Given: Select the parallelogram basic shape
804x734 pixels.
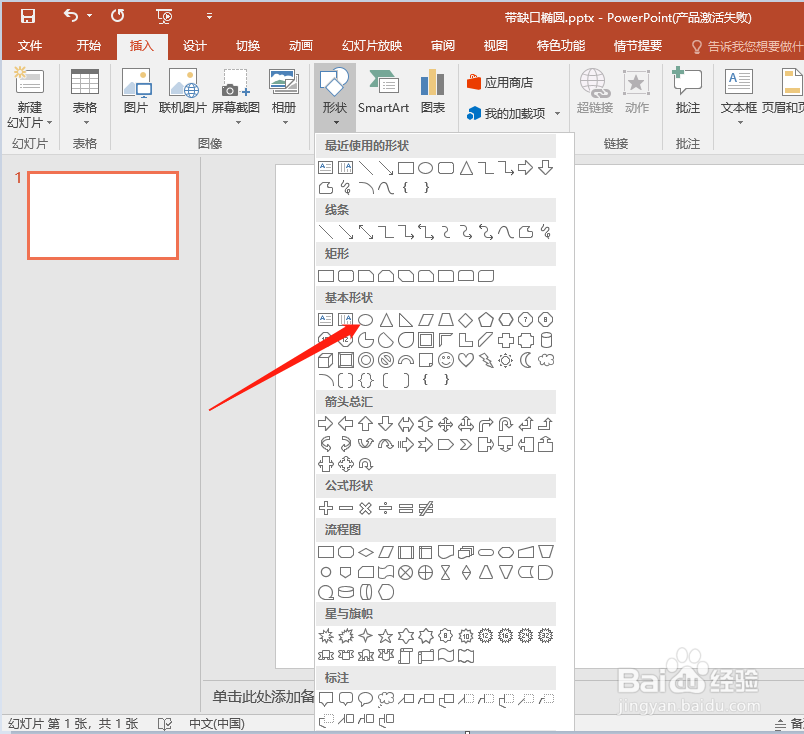Looking at the screenshot, I should tap(426, 320).
